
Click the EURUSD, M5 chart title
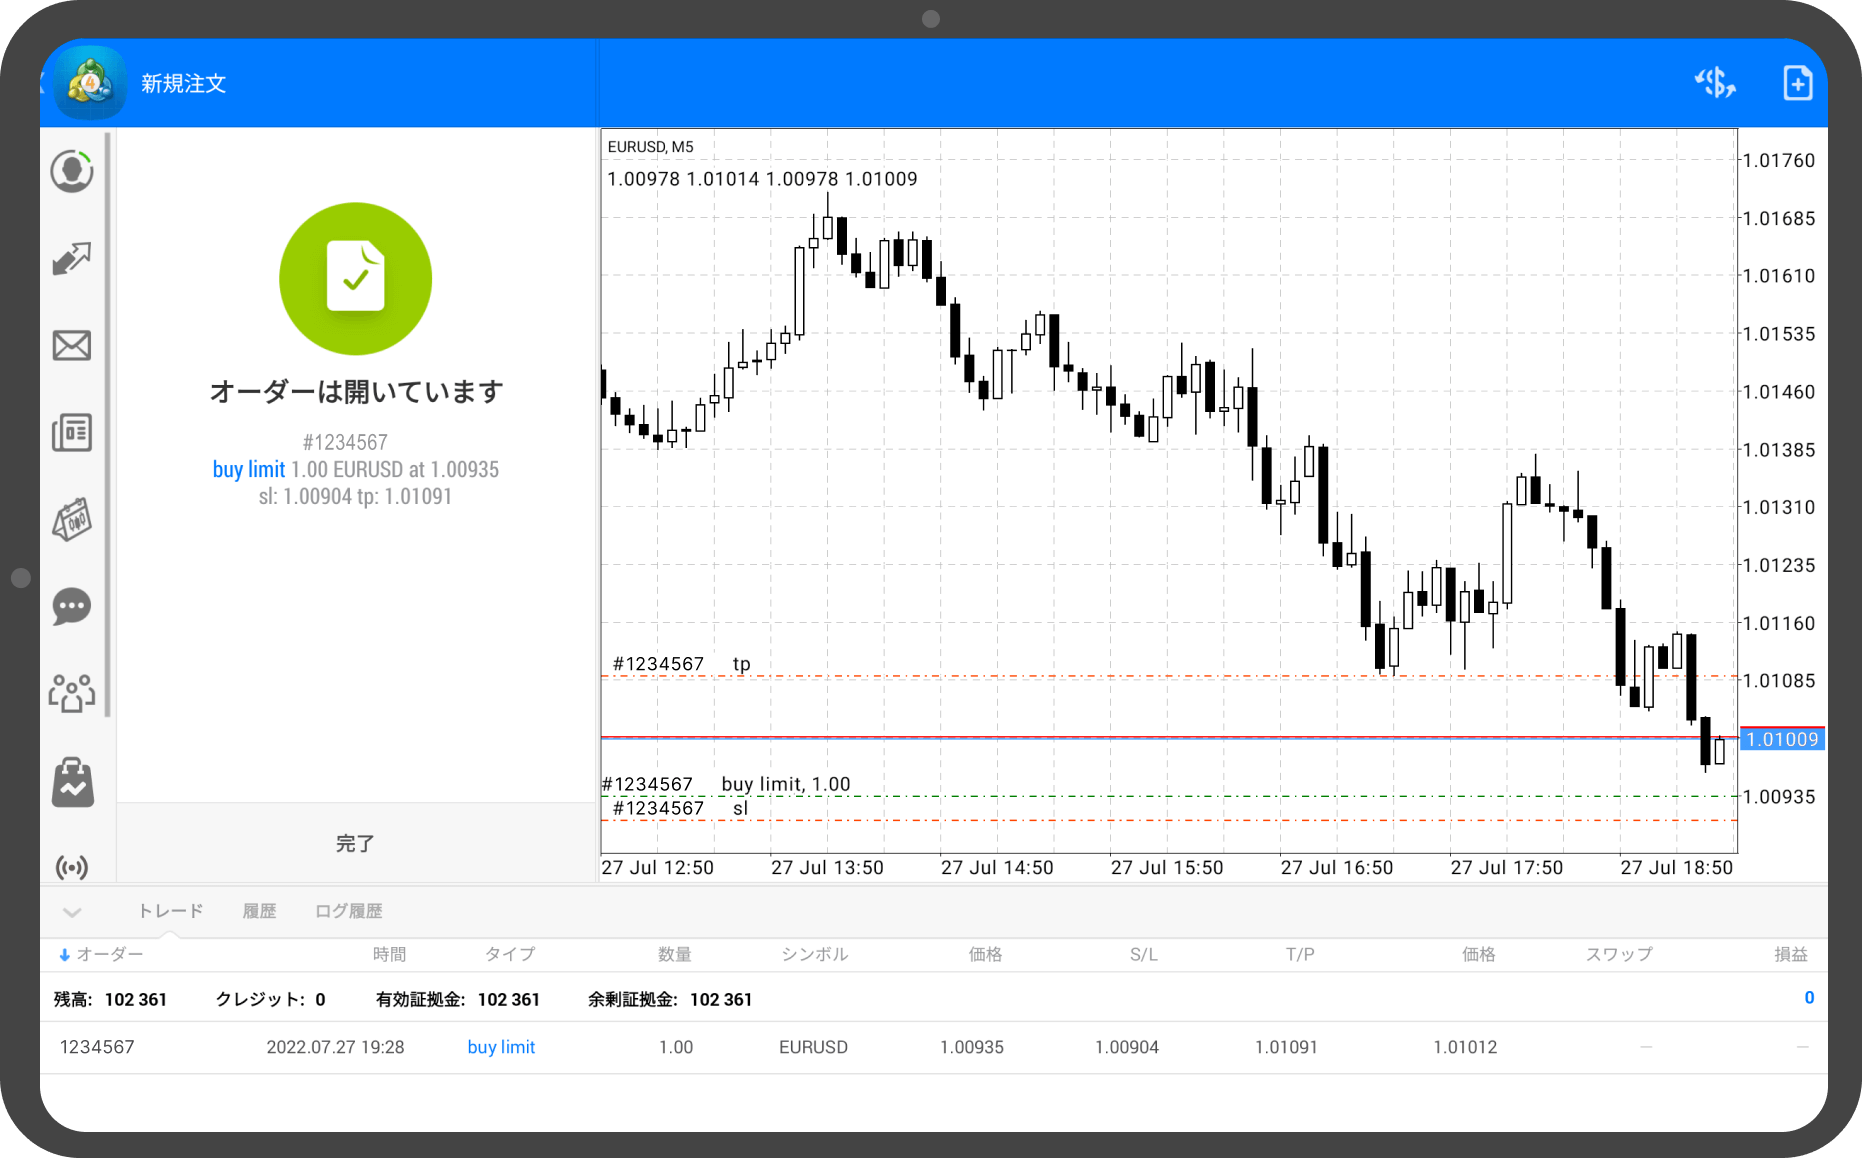(x=650, y=147)
